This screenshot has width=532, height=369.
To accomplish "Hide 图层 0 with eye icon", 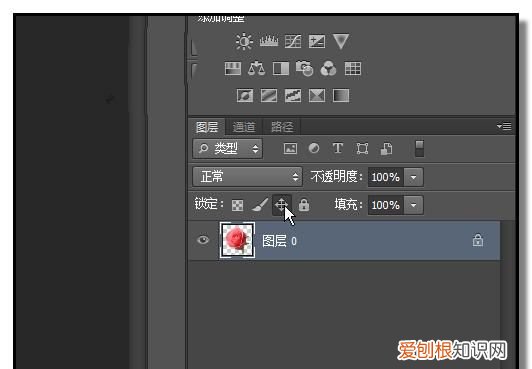I will [x=203, y=240].
